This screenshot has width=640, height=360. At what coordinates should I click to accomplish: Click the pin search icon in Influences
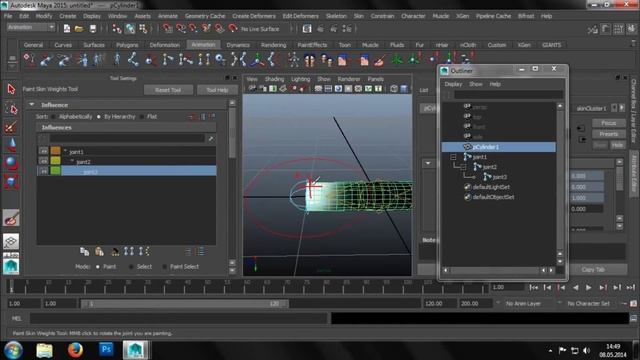(211, 139)
